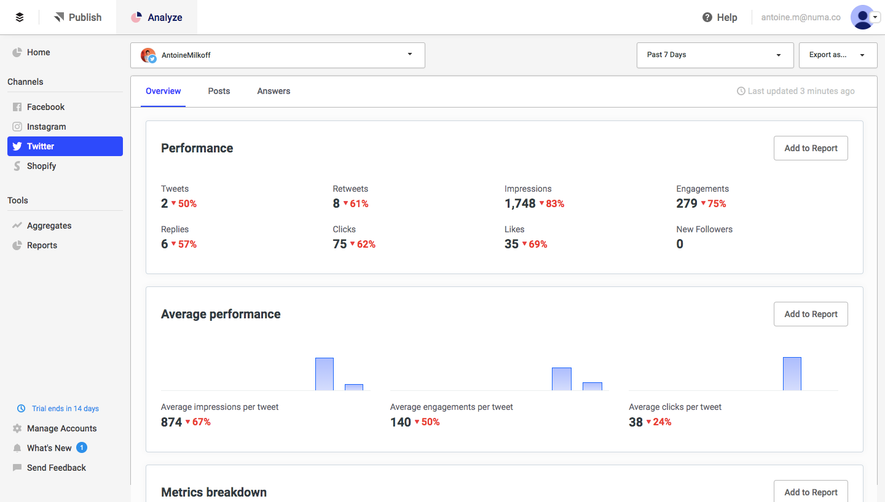The image size is (885, 502).
Task: Click the New Followers value 0
Action: tap(680, 245)
